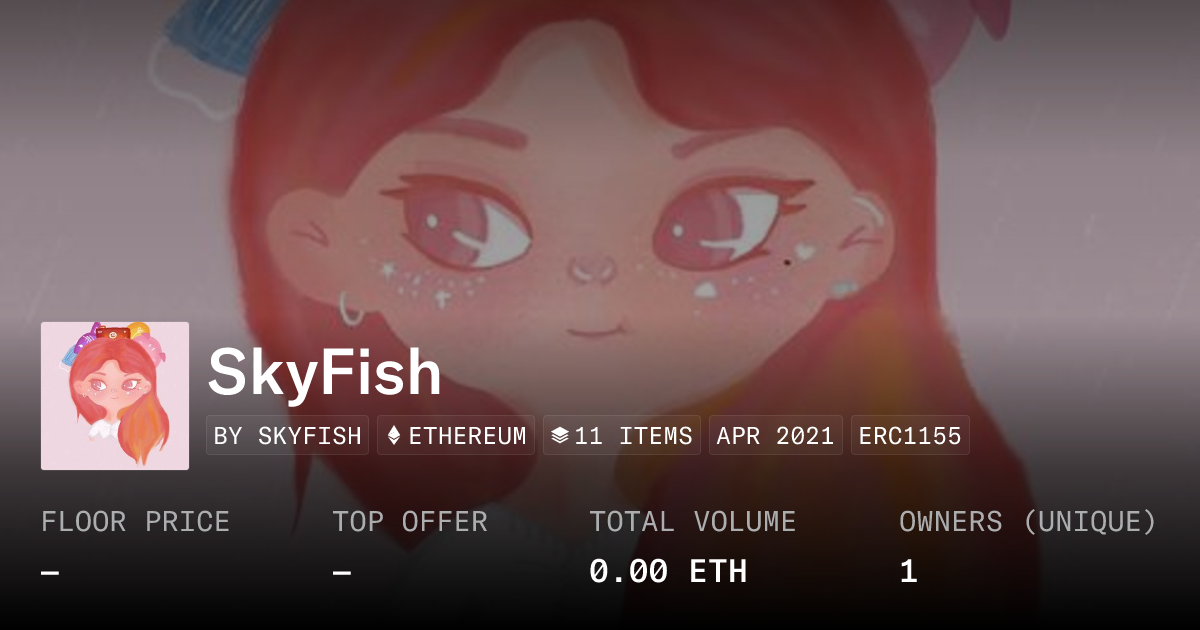The image size is (1200, 630).
Task: Click the OWNERS (UNIQUE) label
Action: (x=1028, y=522)
